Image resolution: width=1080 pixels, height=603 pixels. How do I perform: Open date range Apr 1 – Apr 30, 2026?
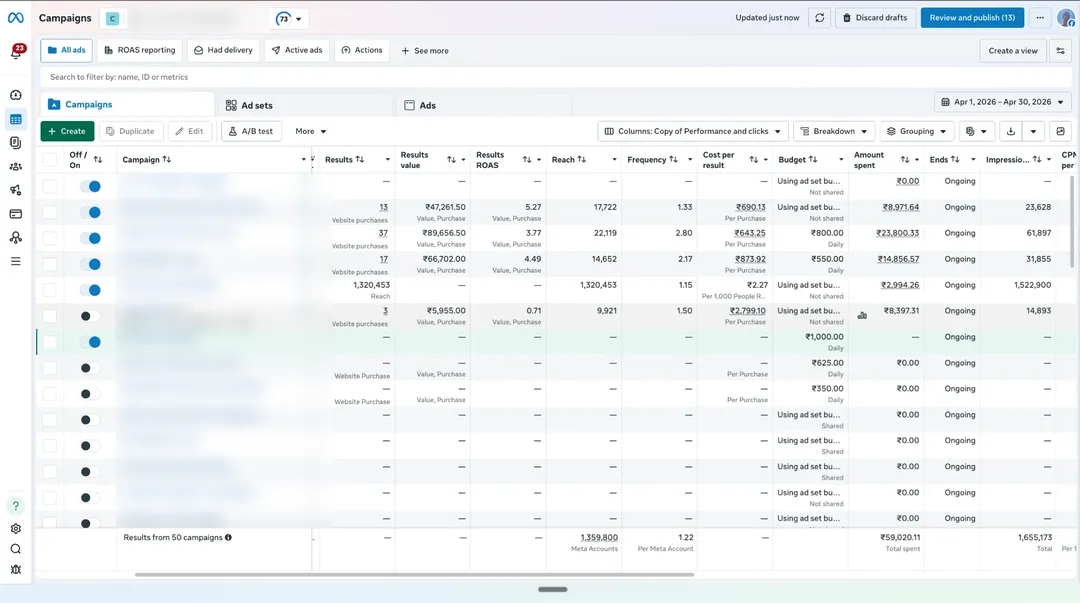click(1002, 102)
